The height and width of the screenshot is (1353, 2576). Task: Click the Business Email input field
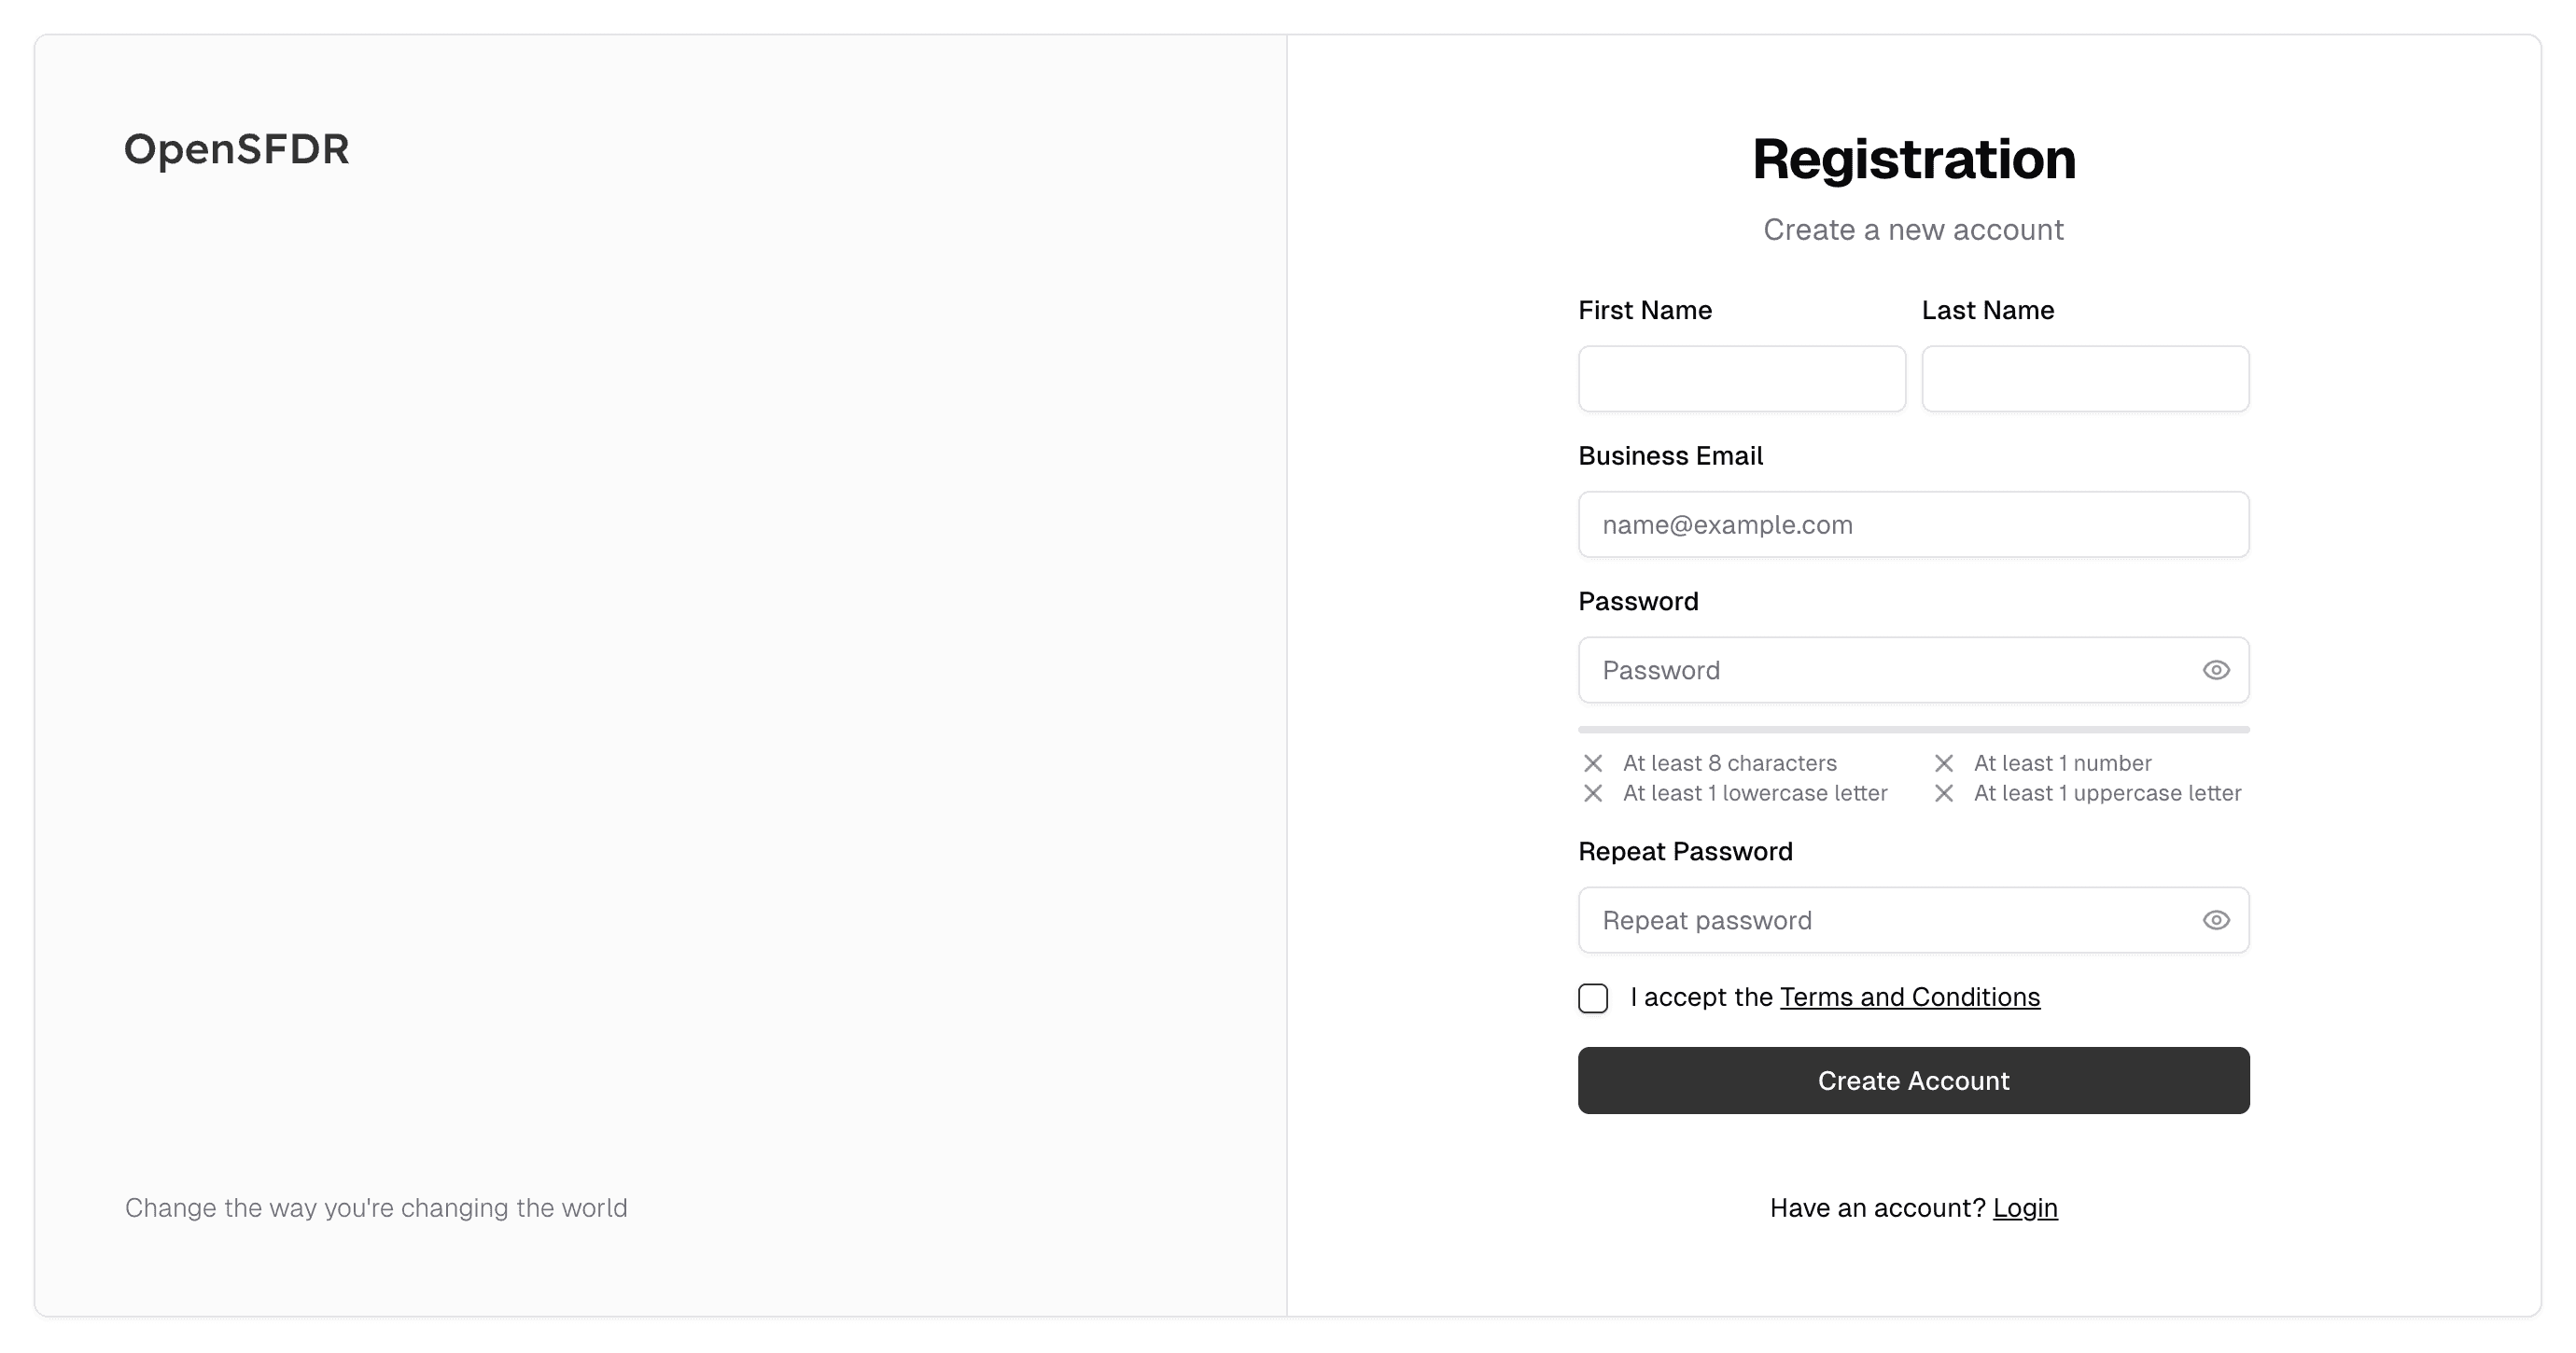tap(1913, 524)
